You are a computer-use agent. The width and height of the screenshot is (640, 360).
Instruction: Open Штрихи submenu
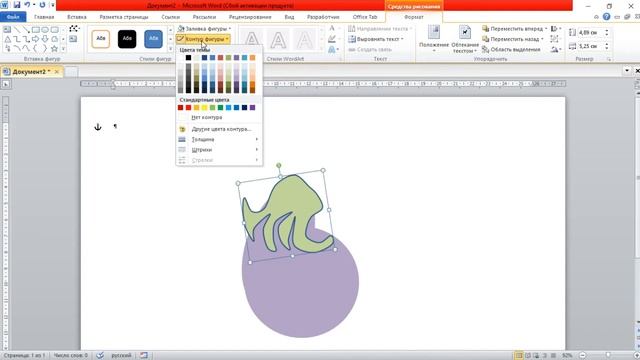[219, 150]
